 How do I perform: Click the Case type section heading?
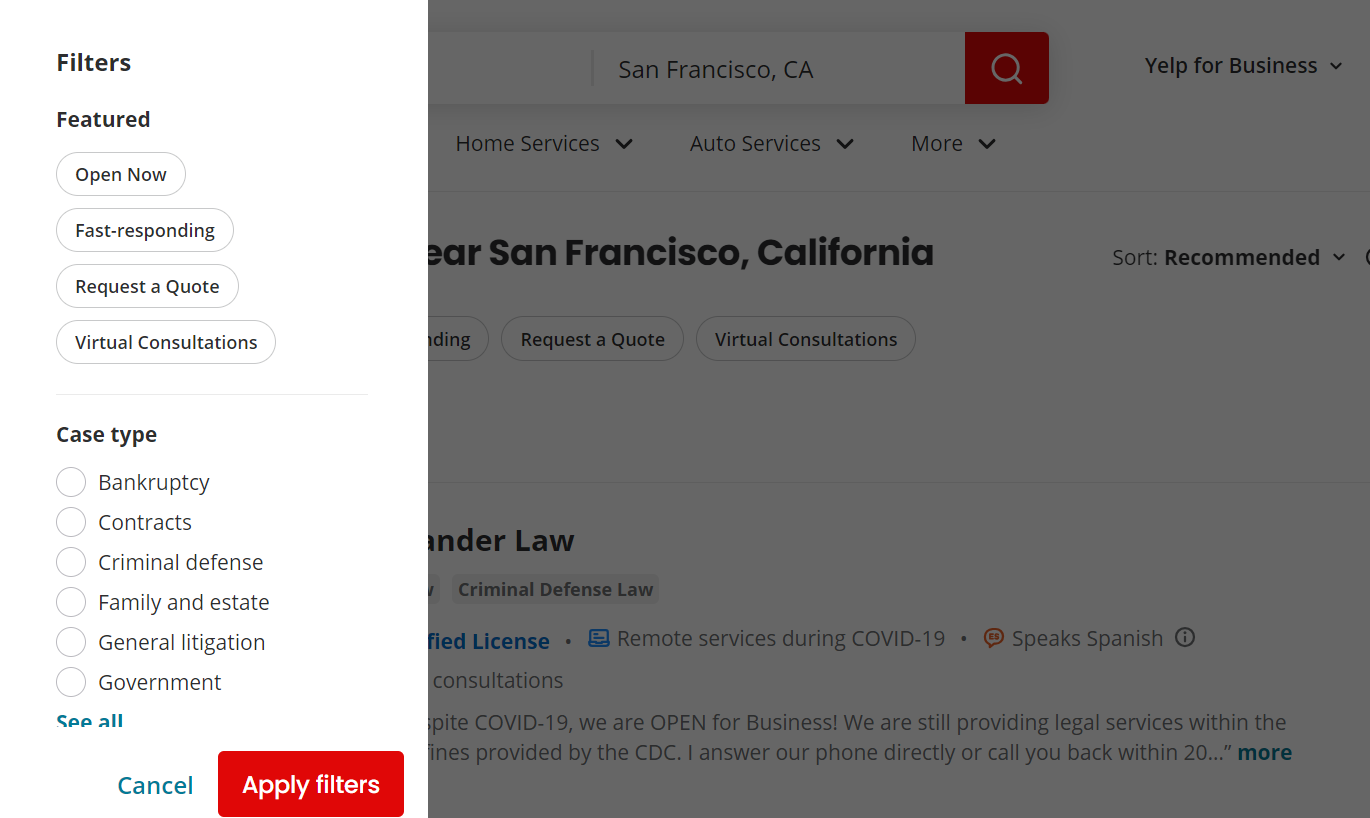tap(107, 434)
